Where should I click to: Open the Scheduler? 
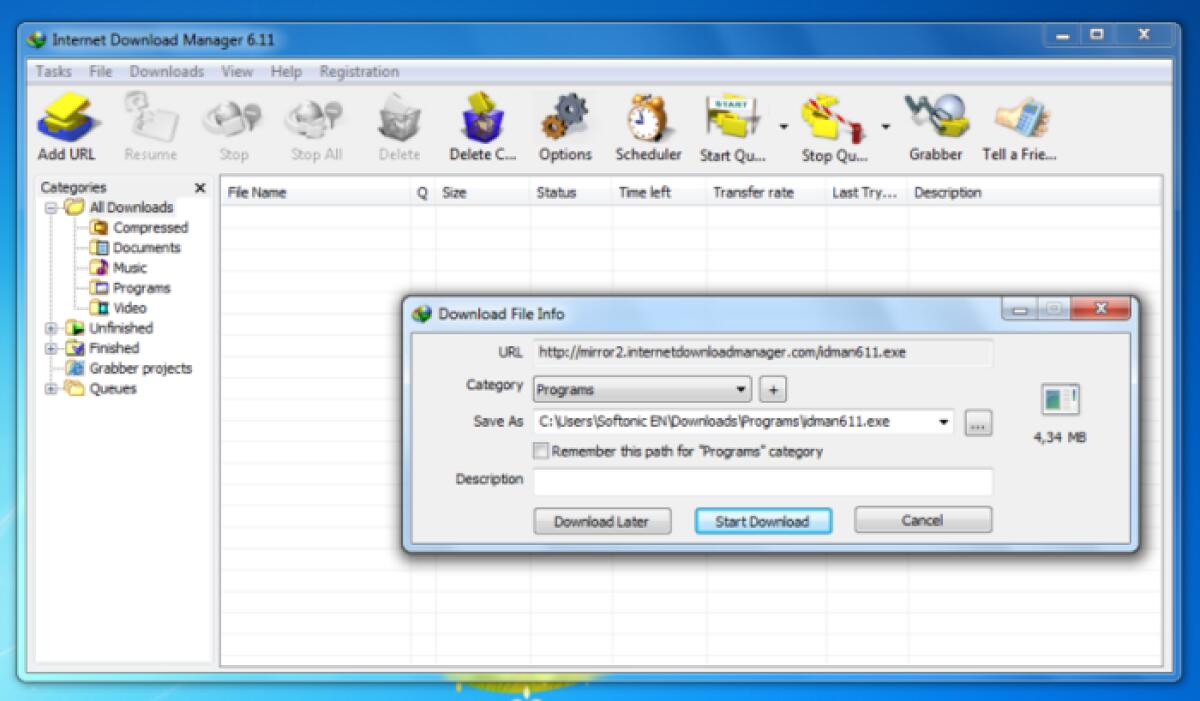647,120
